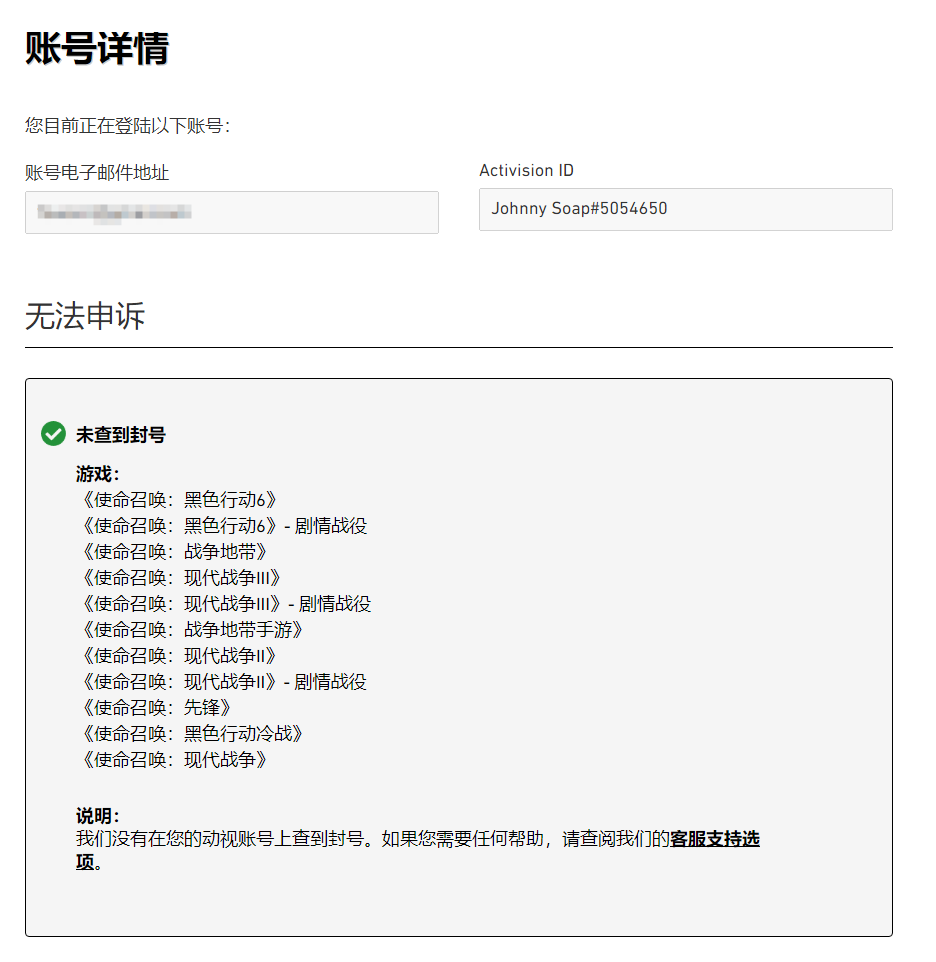The width and height of the screenshot is (936, 962).
Task: Click the 您目前正在登陆以下账号 text
Action: (128, 126)
